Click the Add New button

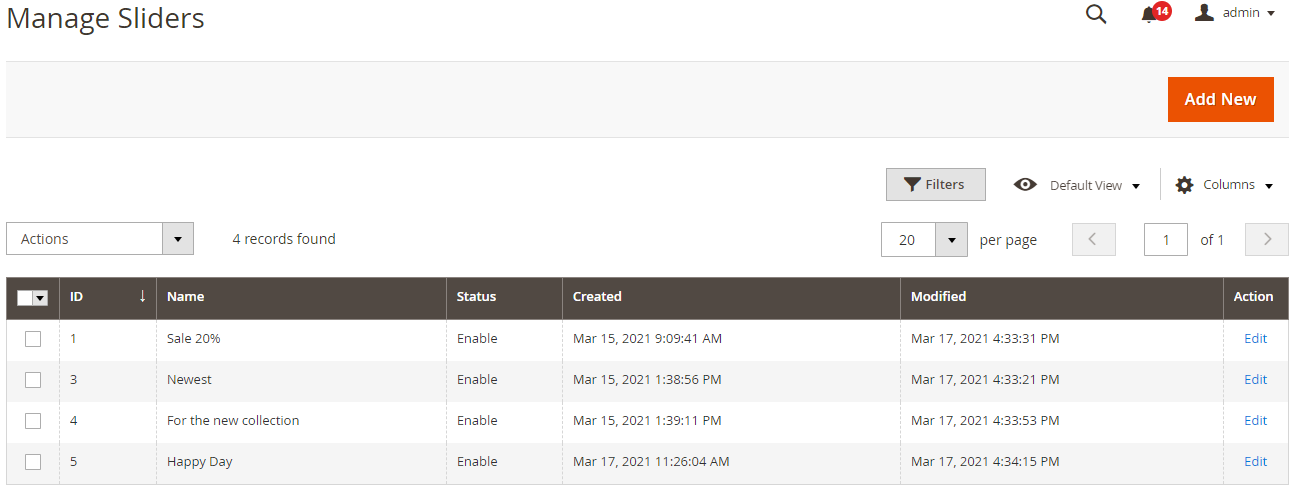click(x=1220, y=99)
